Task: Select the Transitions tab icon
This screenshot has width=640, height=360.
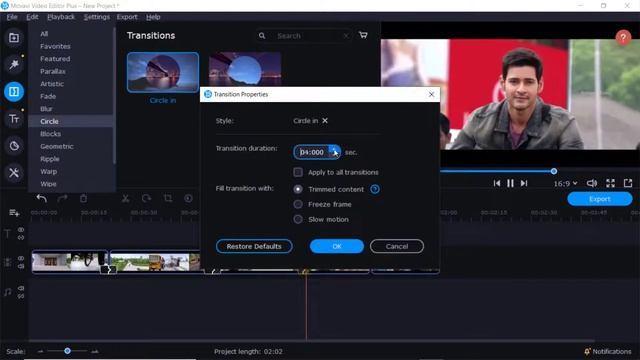Action: 14,91
